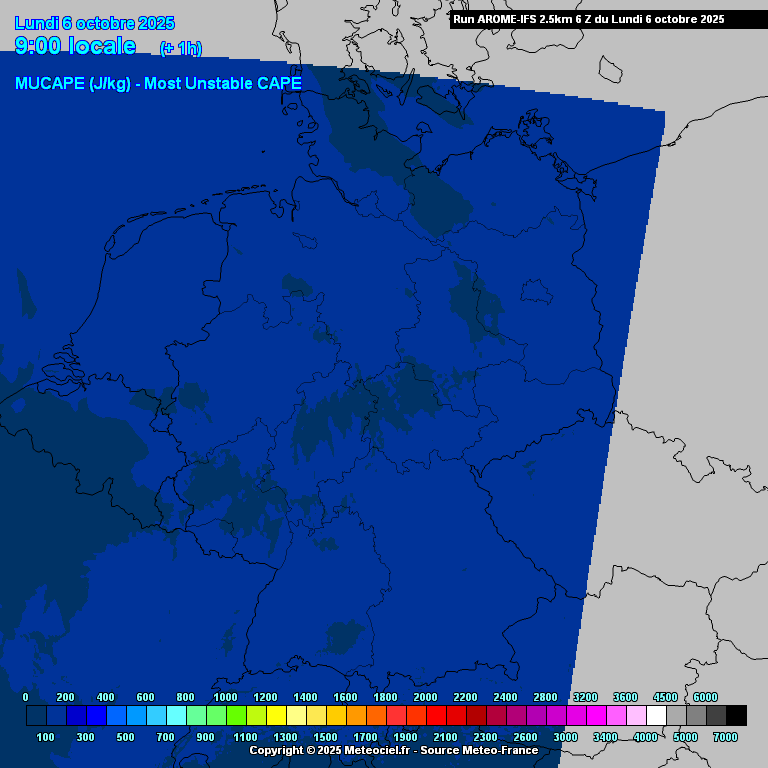
Task: Click 'Source Meteo-France' credit text
Action: click(x=479, y=750)
